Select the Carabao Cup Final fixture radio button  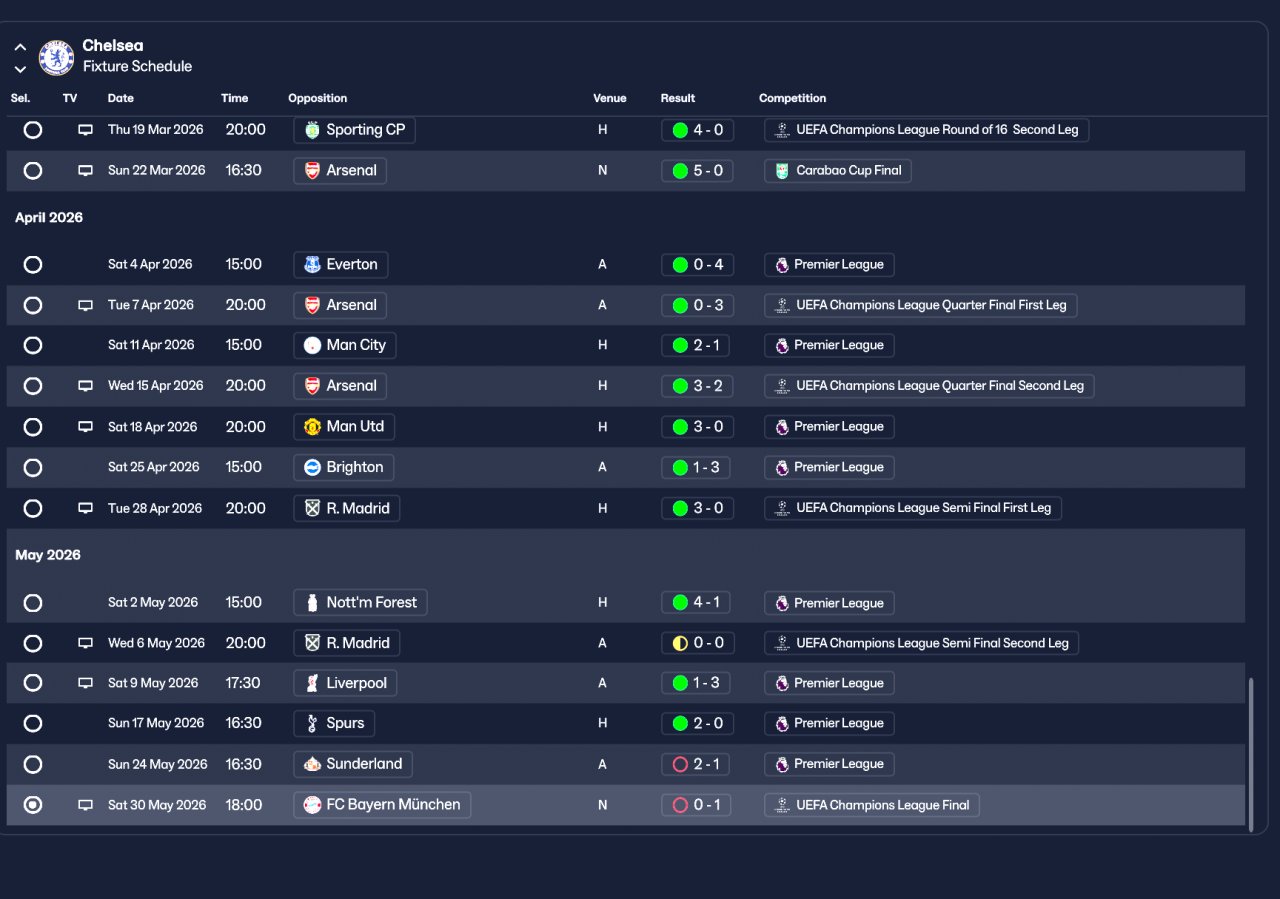click(x=33, y=170)
